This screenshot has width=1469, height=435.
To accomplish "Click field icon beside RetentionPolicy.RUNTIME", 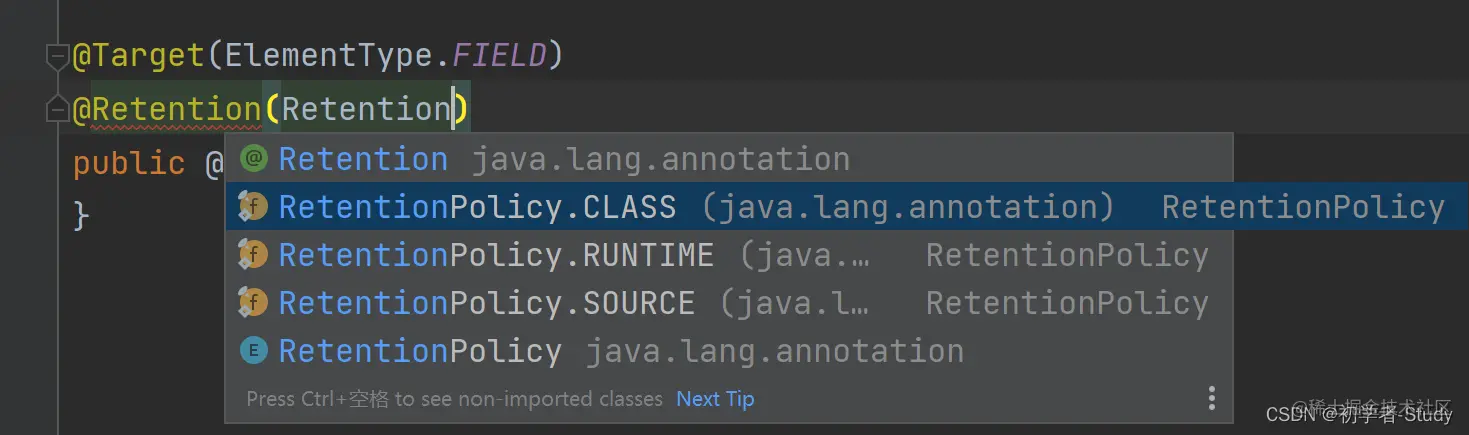I will pos(253,255).
